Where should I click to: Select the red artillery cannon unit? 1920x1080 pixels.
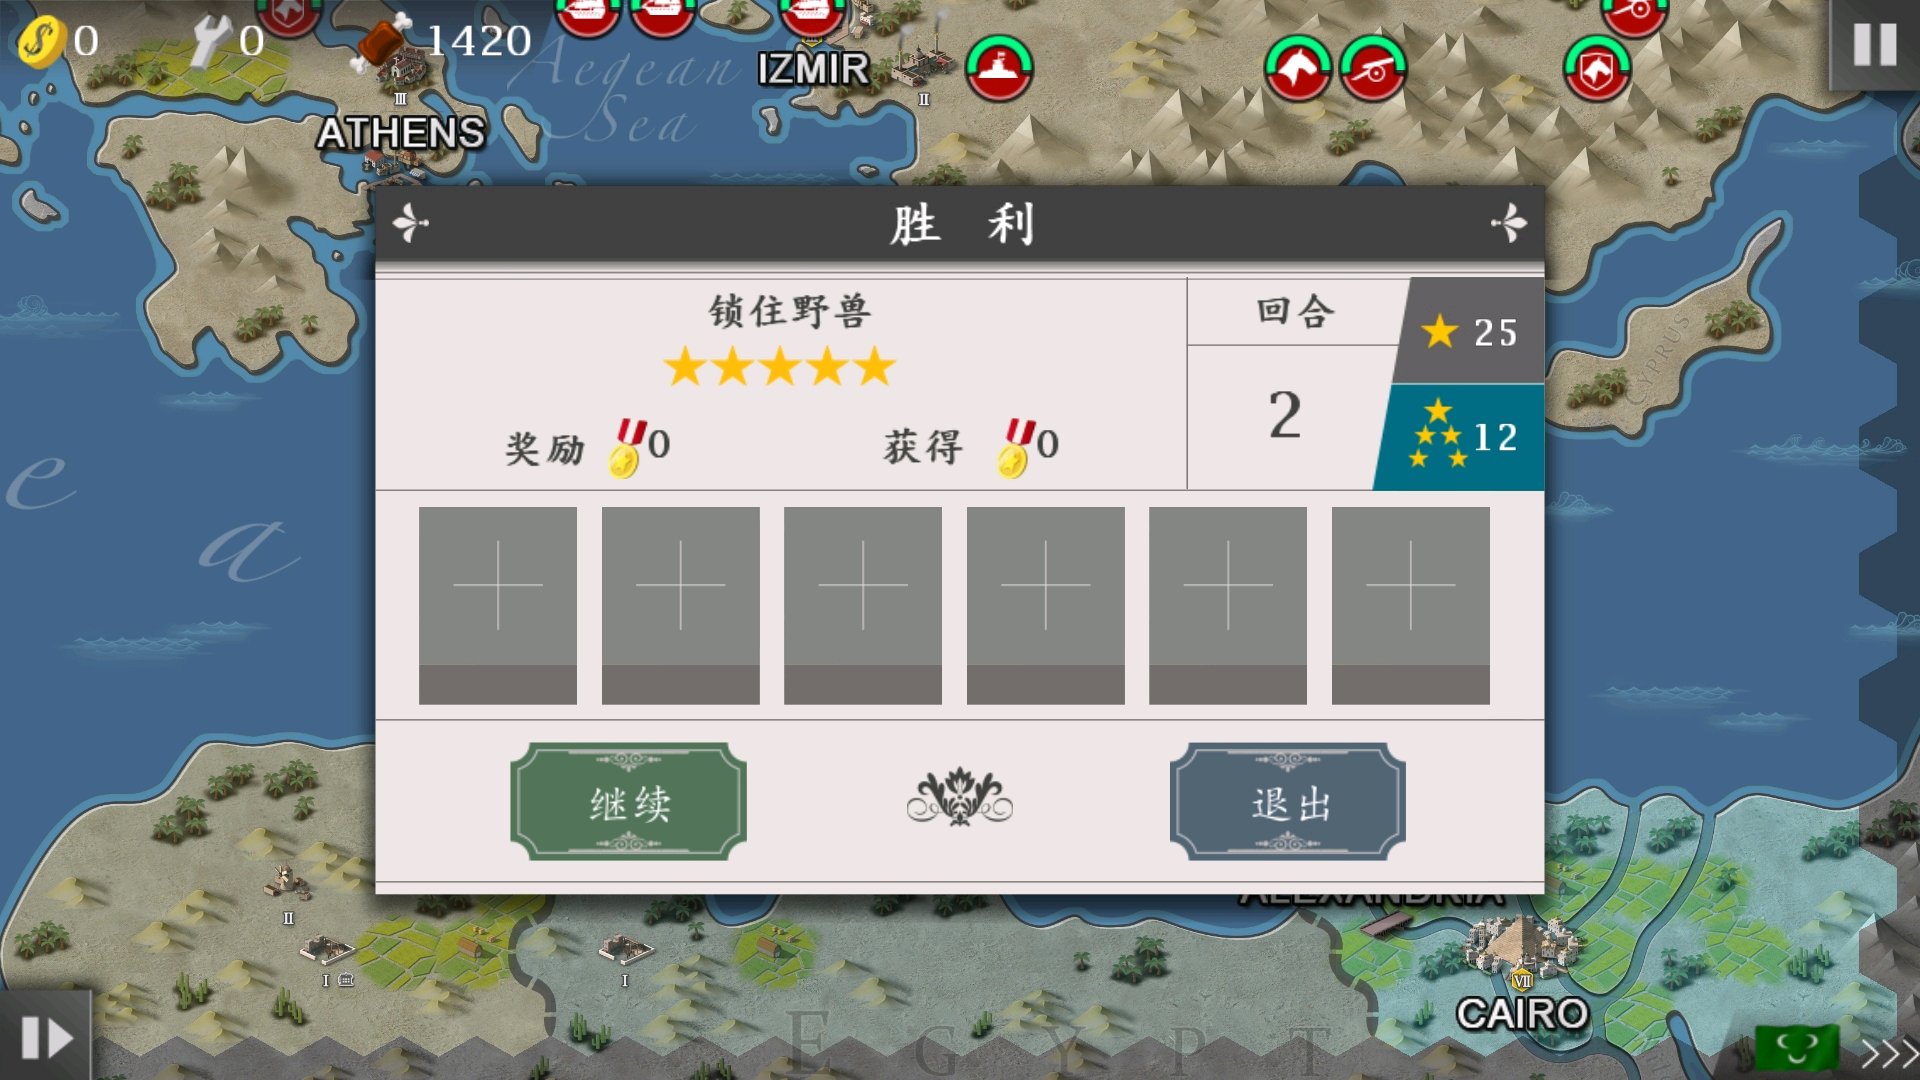coord(1373,68)
